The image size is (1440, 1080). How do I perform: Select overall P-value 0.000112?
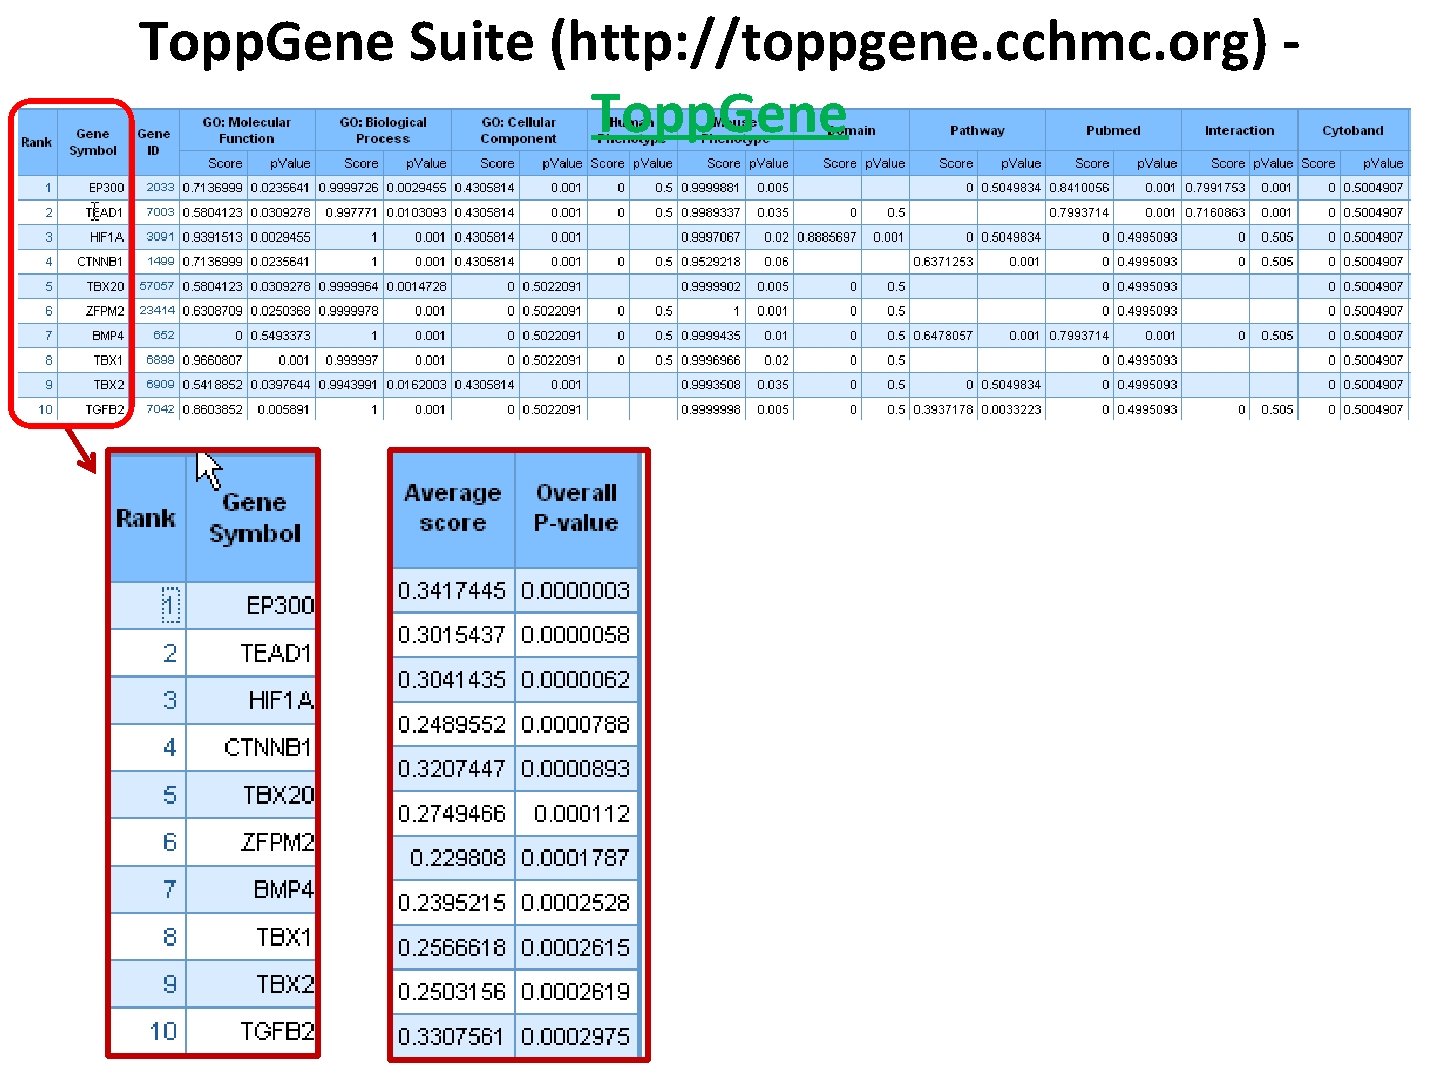[x=582, y=814]
